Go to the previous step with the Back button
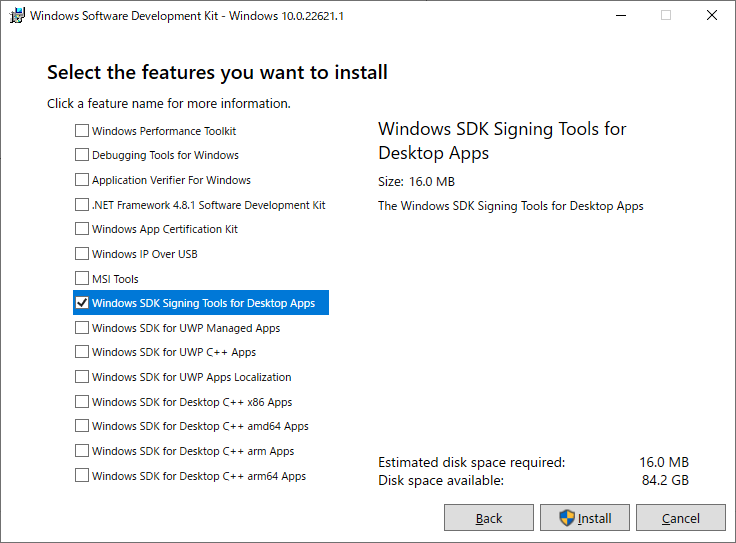 click(x=489, y=518)
